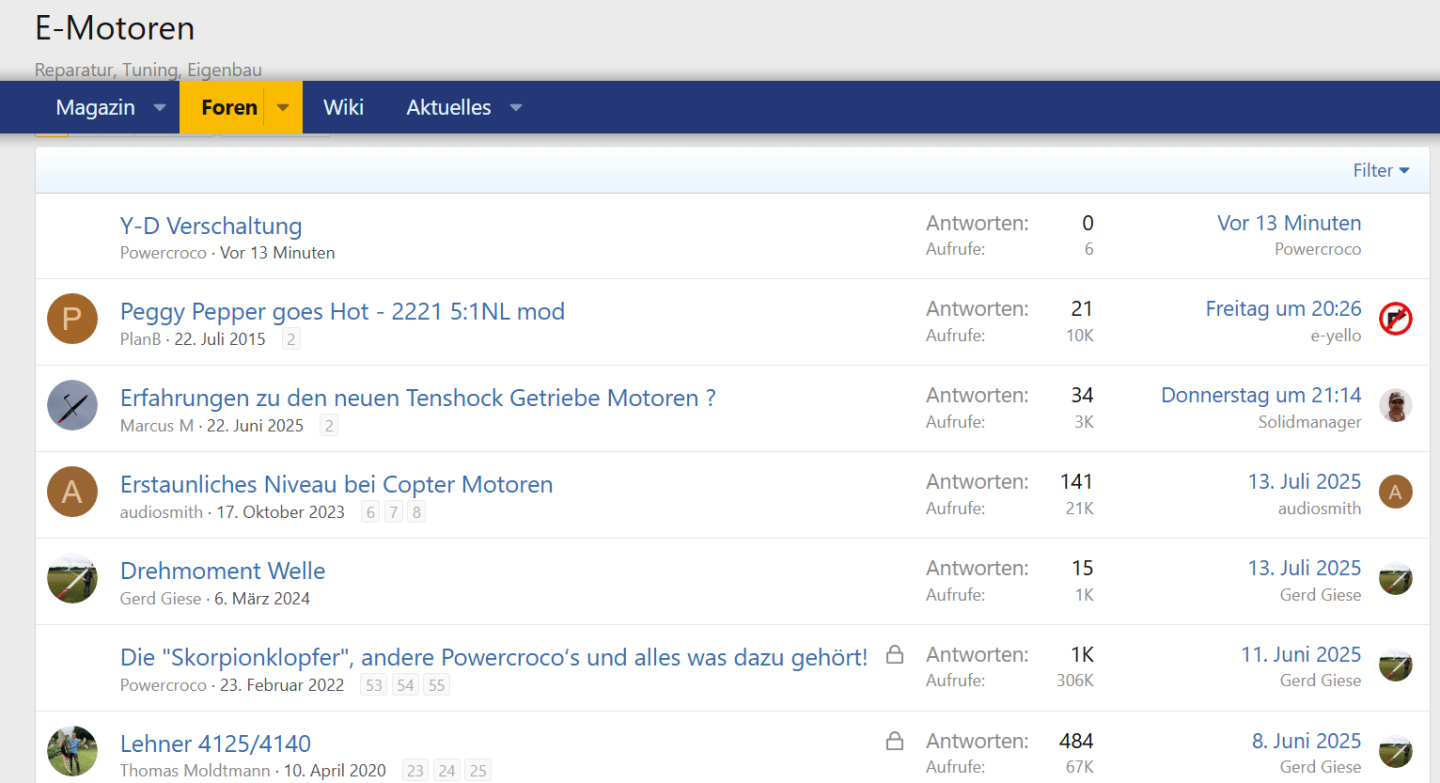Viewport: 1440px width, 783px height.
Task: Open author profile Thomas Moldtmann
Action: [195, 771]
